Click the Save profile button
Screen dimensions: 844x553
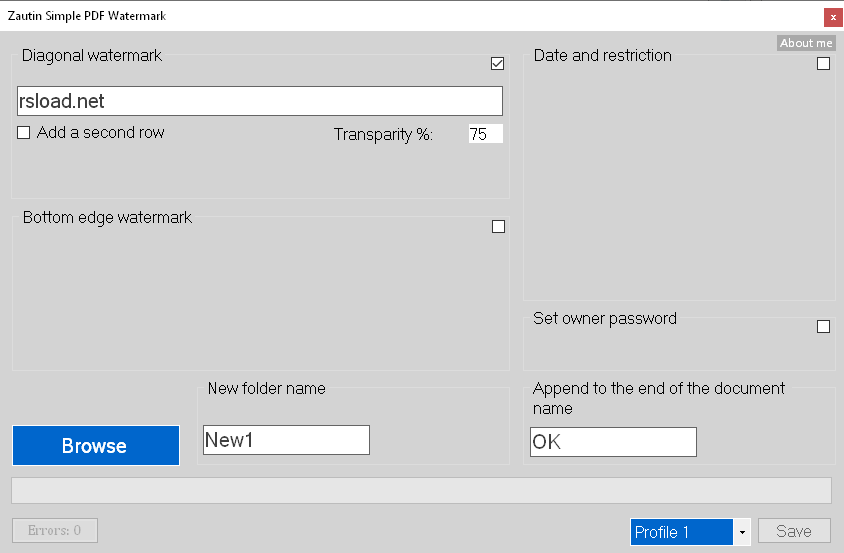pyautogui.click(x=794, y=532)
